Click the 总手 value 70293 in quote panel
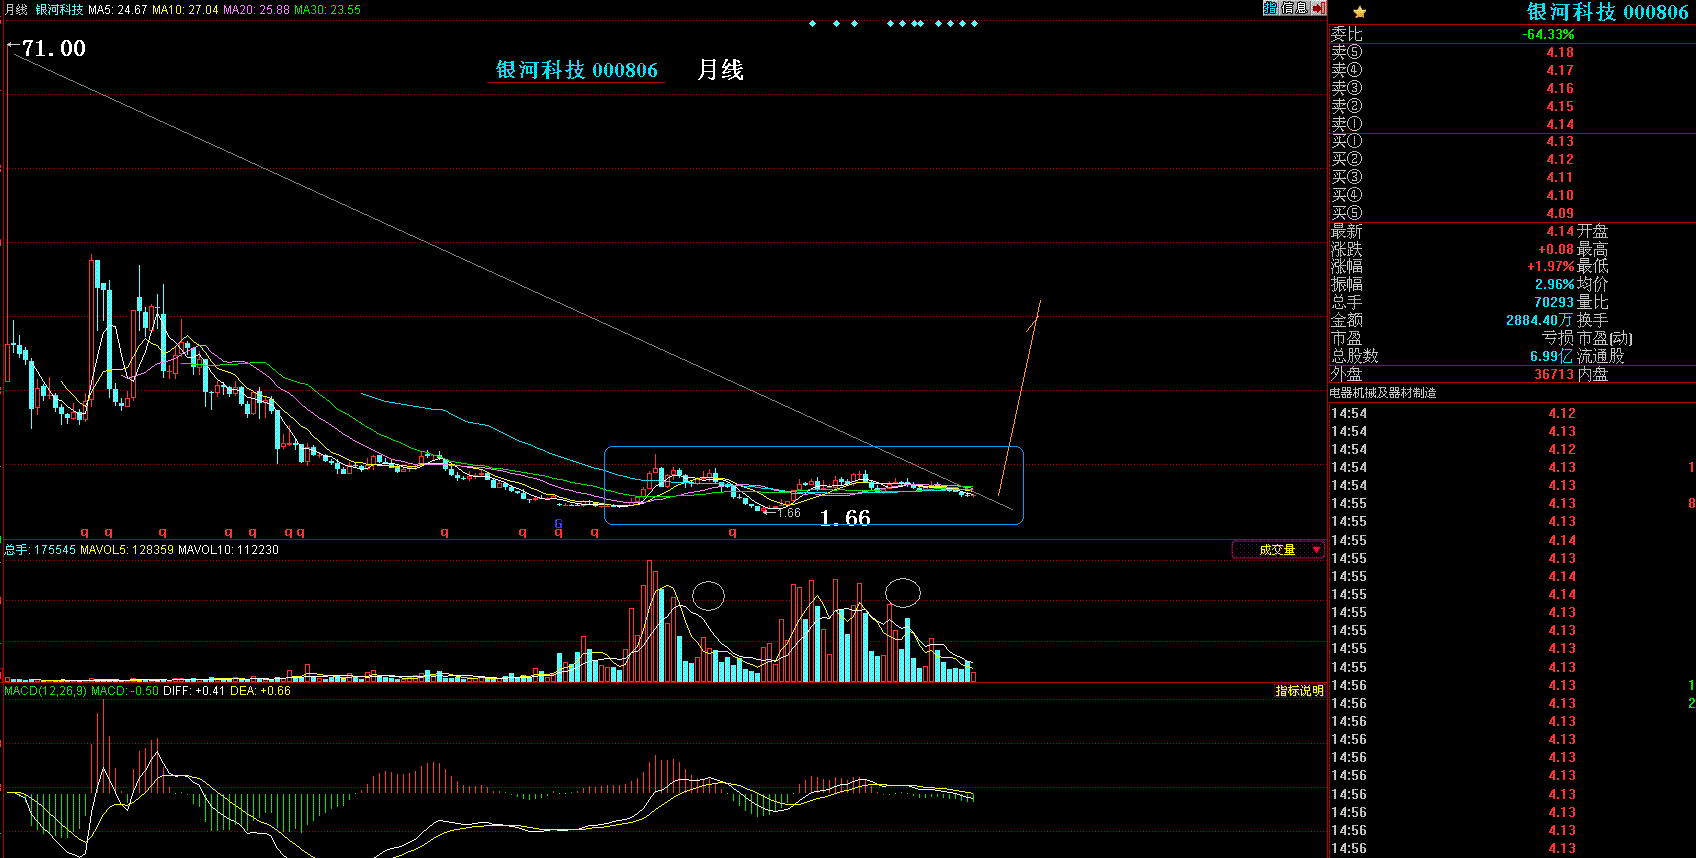The width and height of the screenshot is (1696, 858). click(1554, 303)
